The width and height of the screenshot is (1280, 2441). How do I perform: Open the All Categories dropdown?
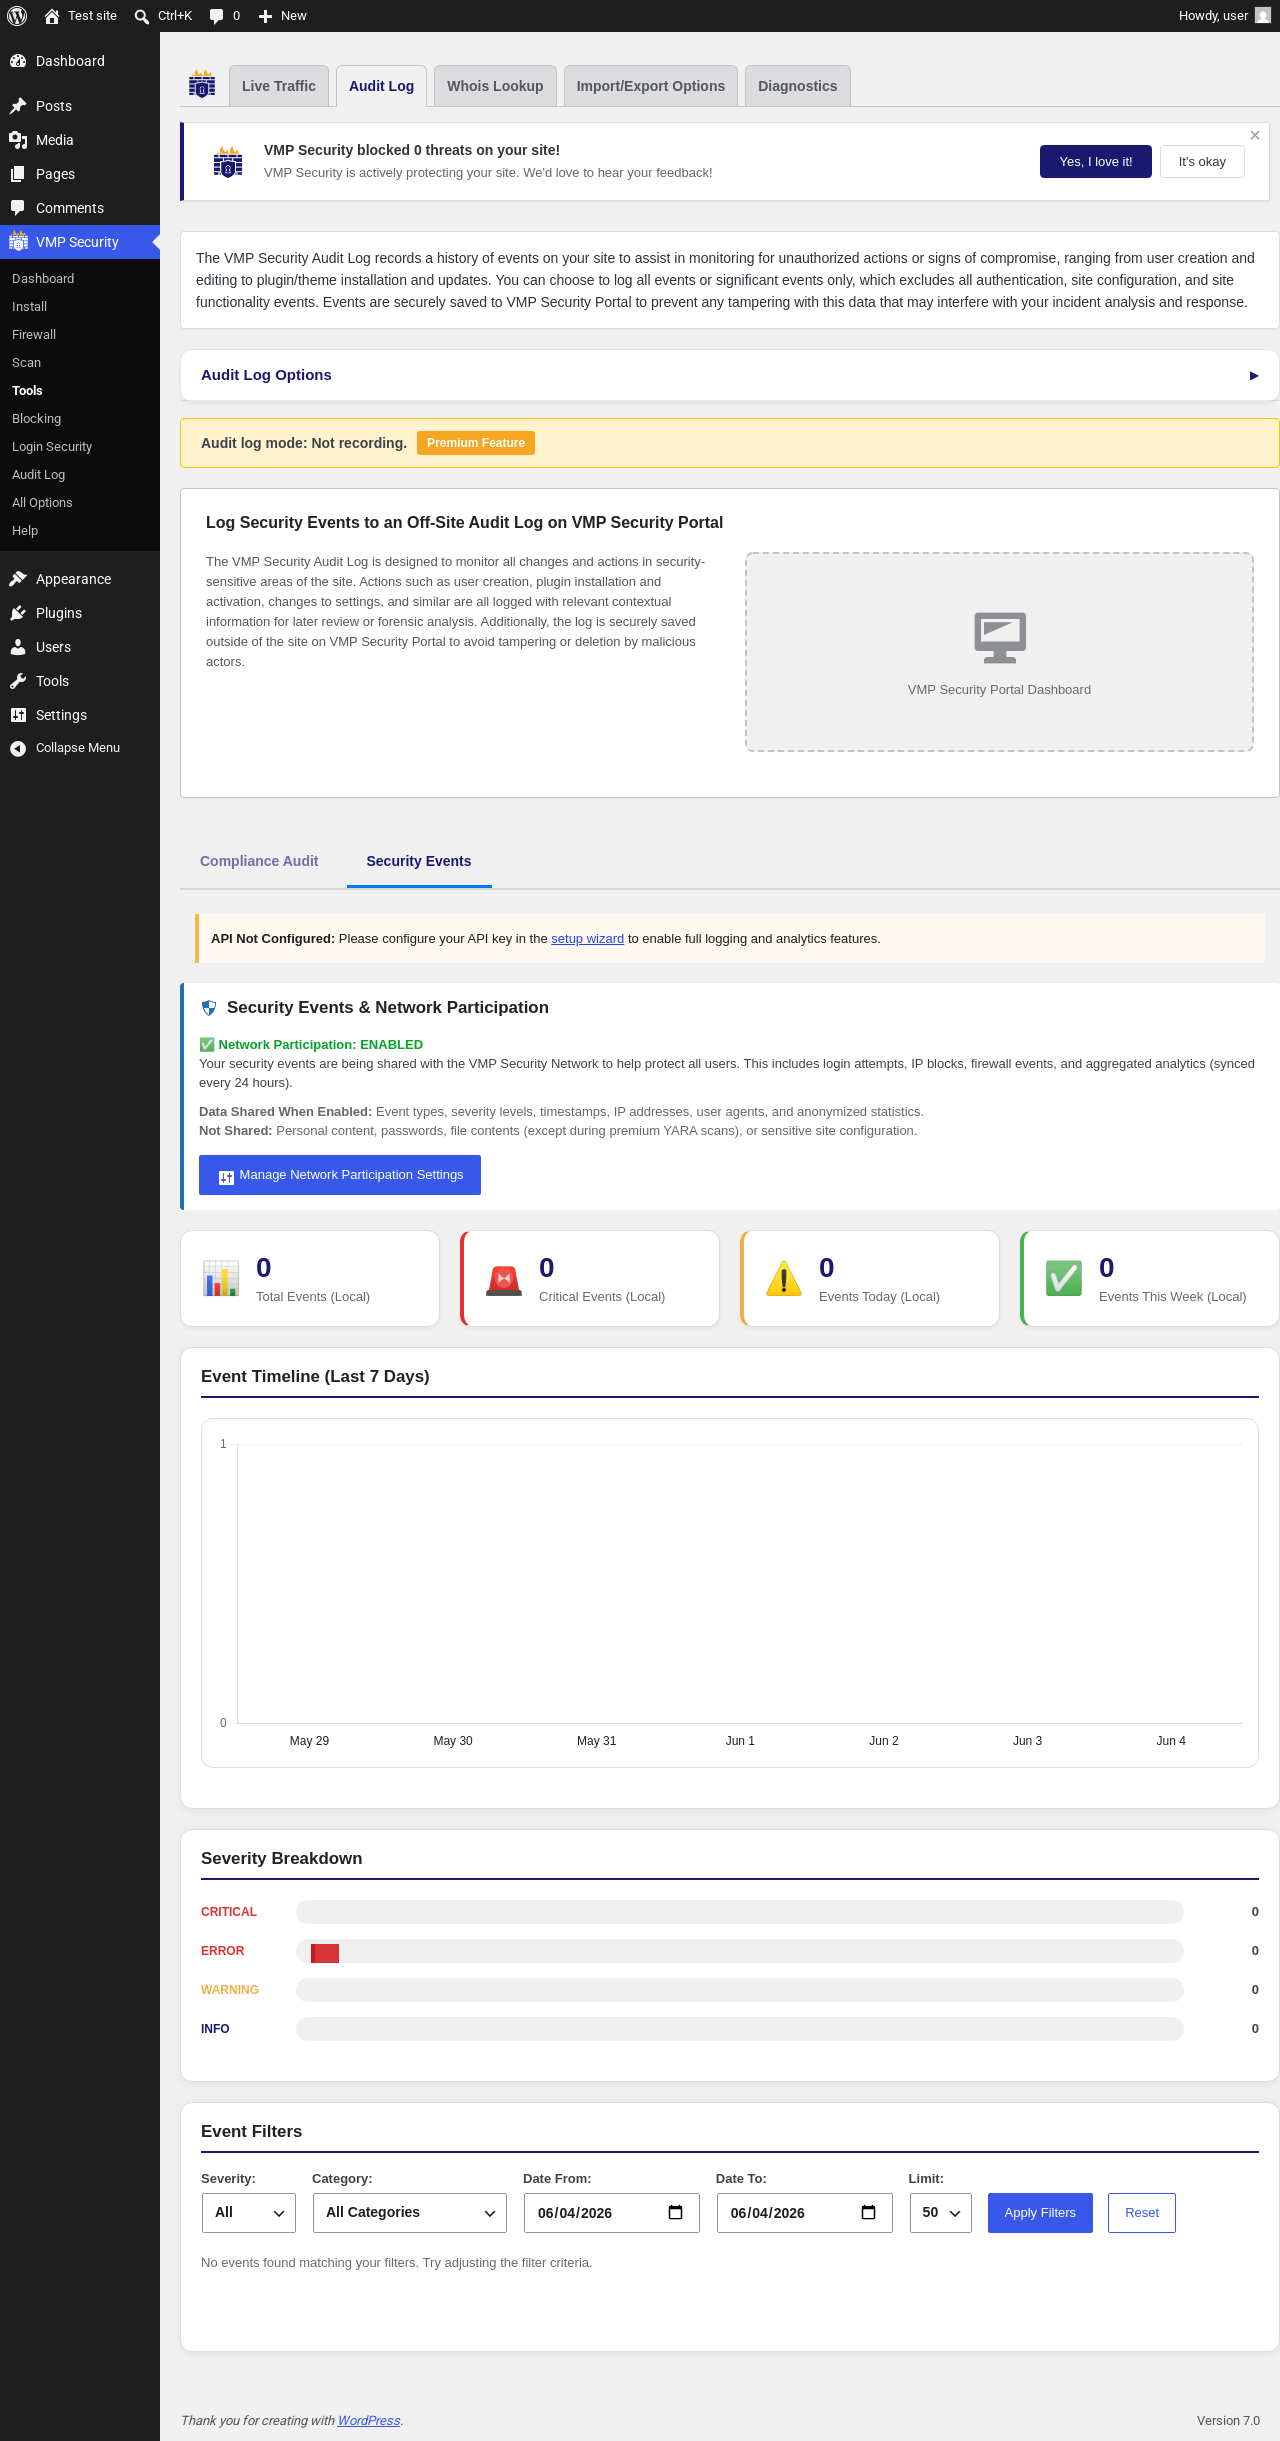click(x=410, y=2213)
